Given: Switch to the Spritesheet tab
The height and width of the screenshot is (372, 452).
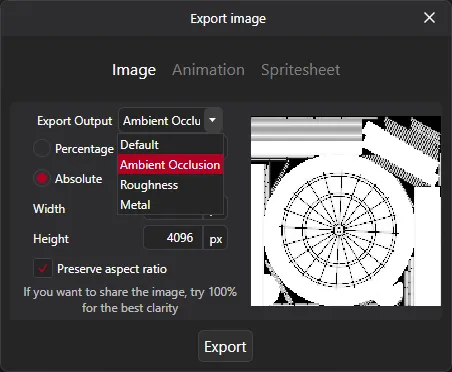Looking at the screenshot, I should [x=301, y=70].
